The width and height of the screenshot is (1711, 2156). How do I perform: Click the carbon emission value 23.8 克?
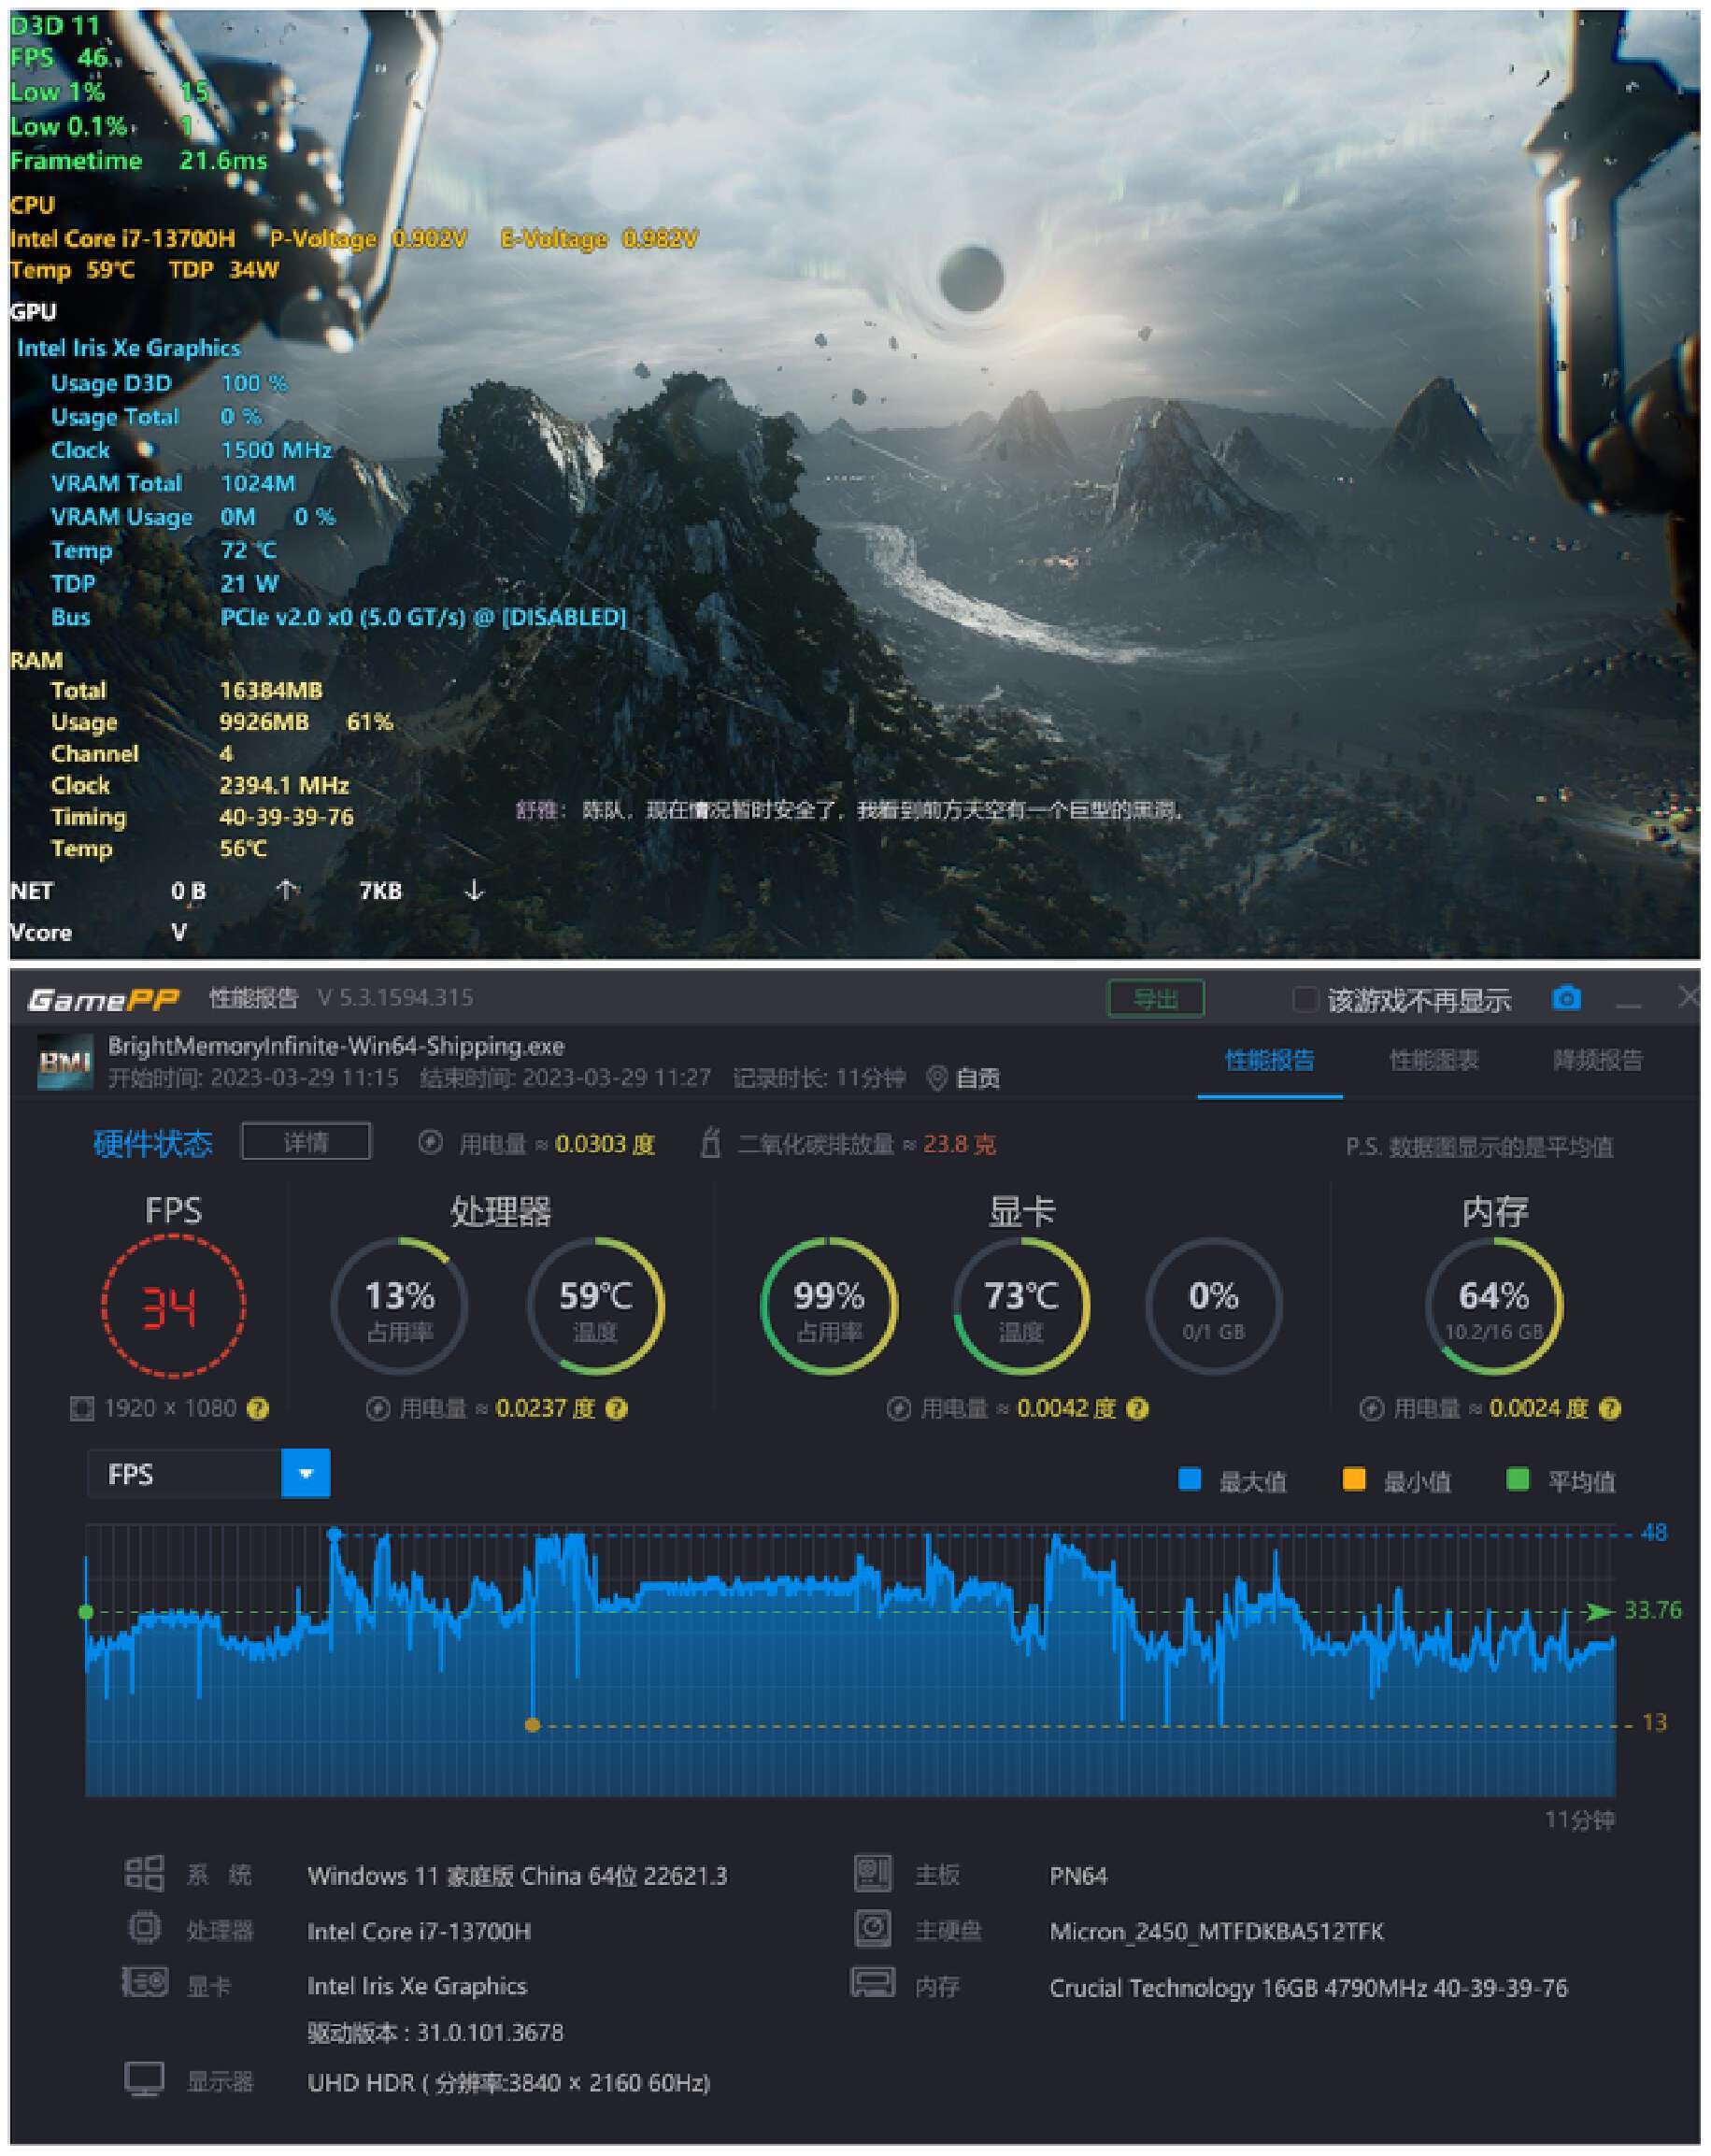(x=959, y=1144)
